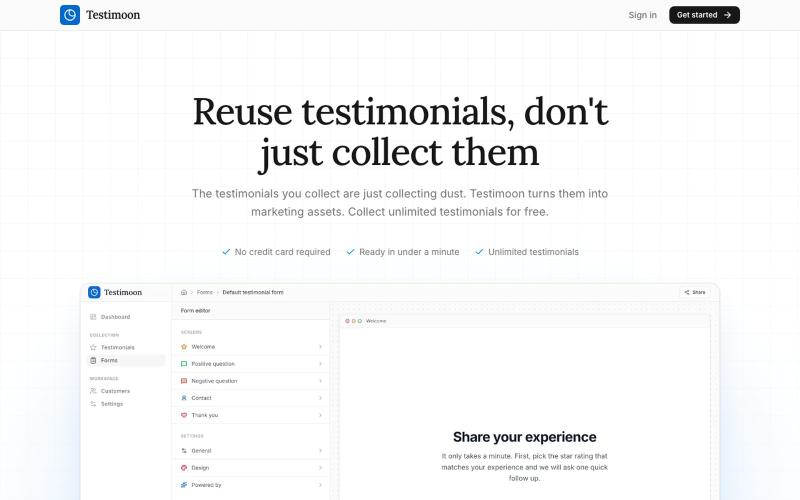Click the Thank you heart icon
The image size is (800, 500).
tap(184, 415)
